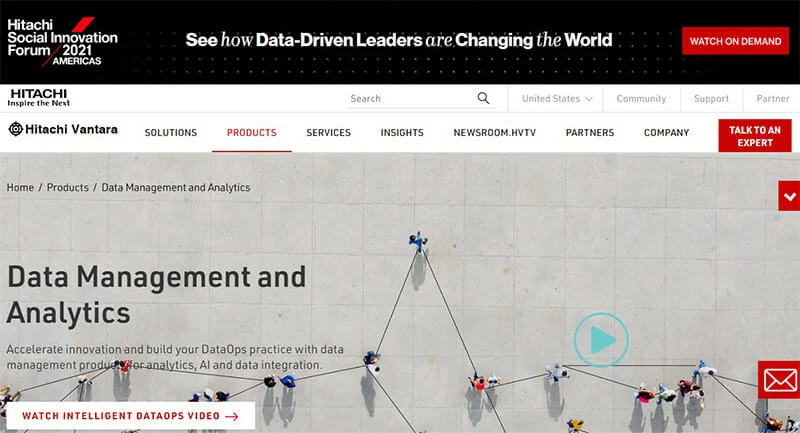Open the United States region dropdown
Image resolution: width=800 pixels, height=433 pixels.
click(557, 98)
